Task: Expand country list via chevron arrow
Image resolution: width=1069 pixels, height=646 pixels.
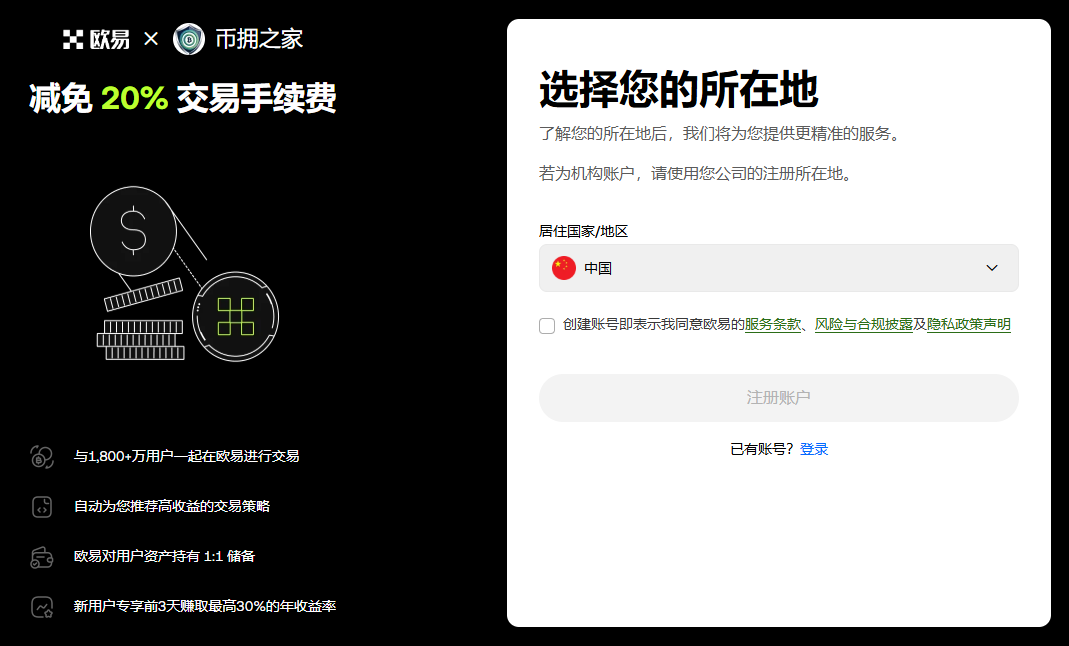Action: pos(992,268)
